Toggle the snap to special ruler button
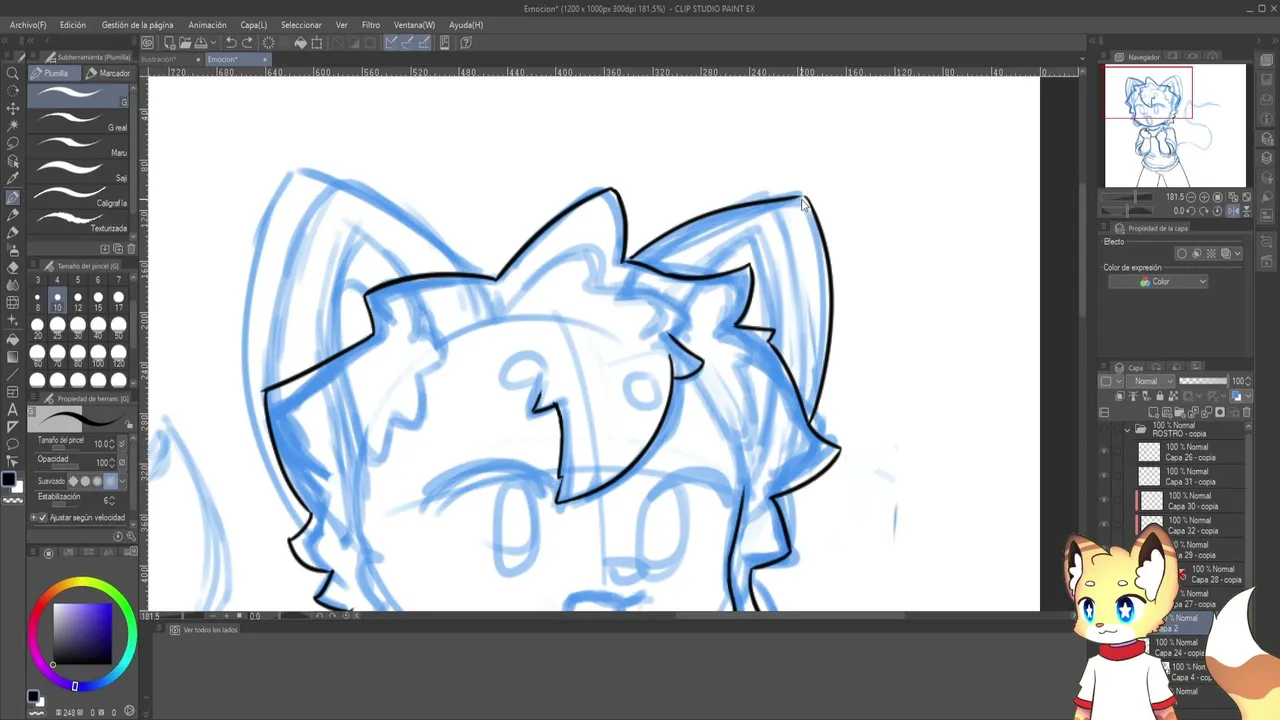Image resolution: width=1280 pixels, height=720 pixels. (408, 42)
